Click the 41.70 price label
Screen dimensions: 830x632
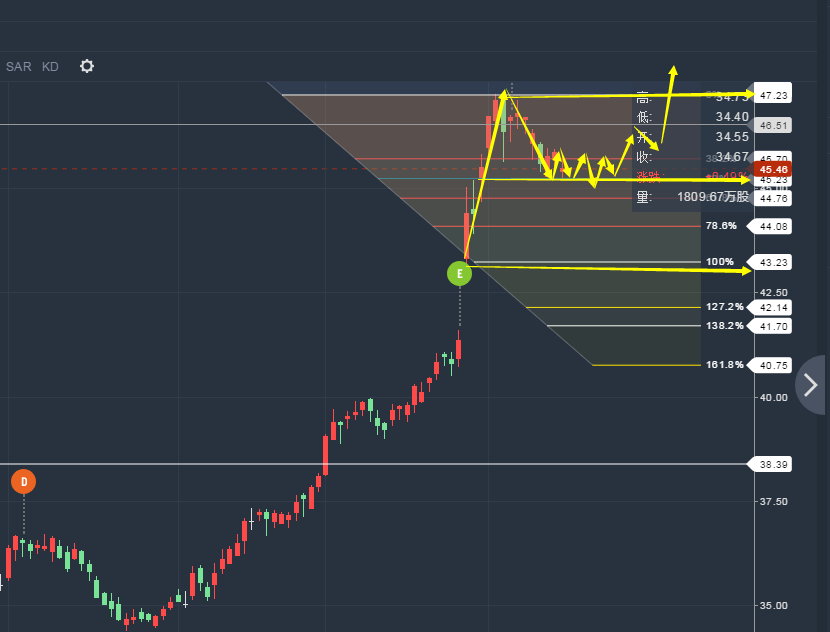773,327
